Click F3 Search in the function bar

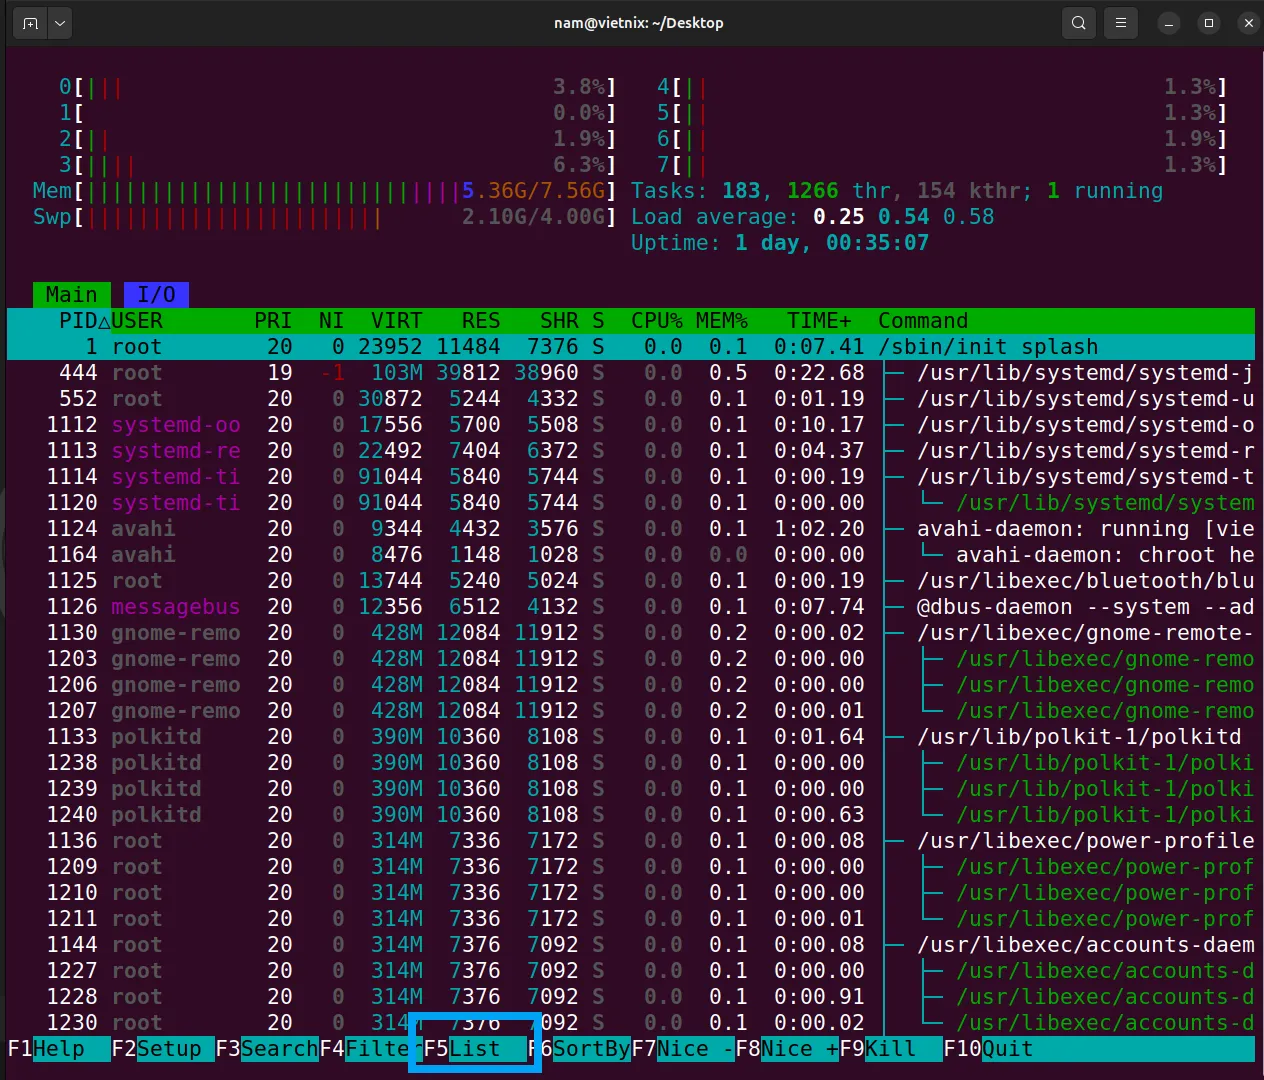[267, 1049]
